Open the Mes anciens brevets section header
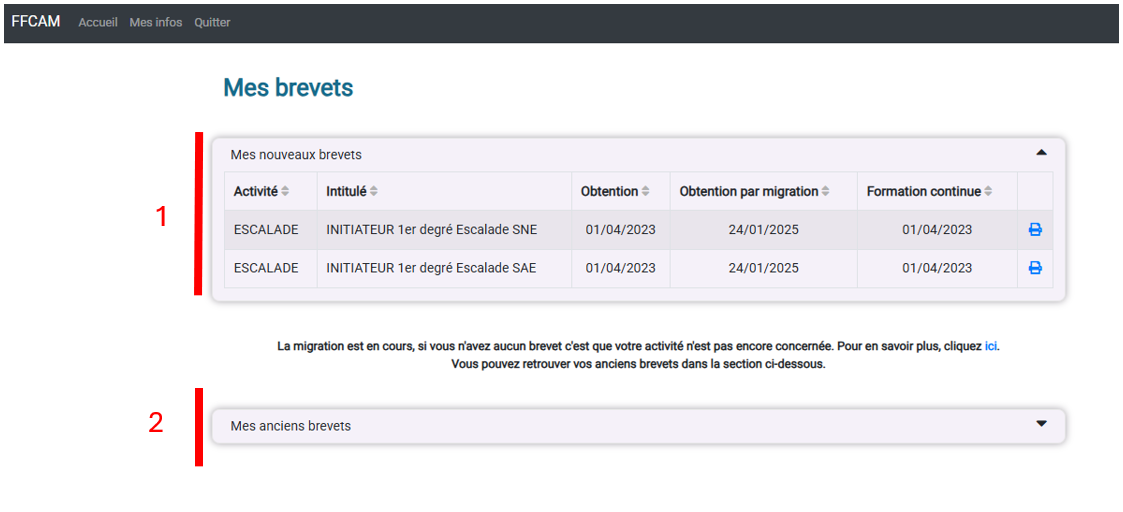1123x512 pixels. pos(639,426)
